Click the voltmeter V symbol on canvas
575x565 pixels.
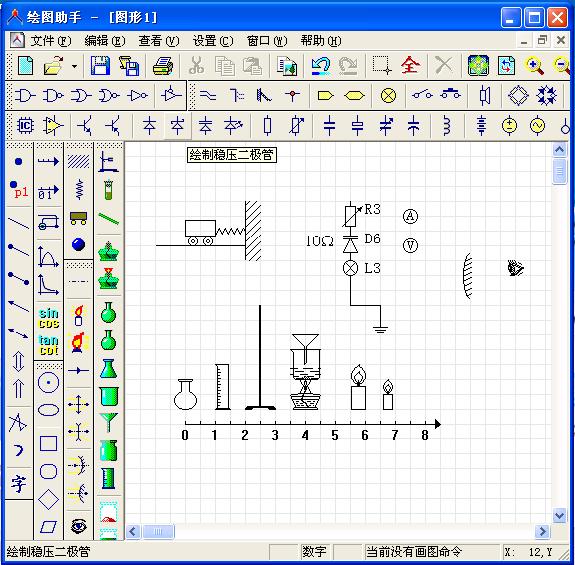coord(410,245)
